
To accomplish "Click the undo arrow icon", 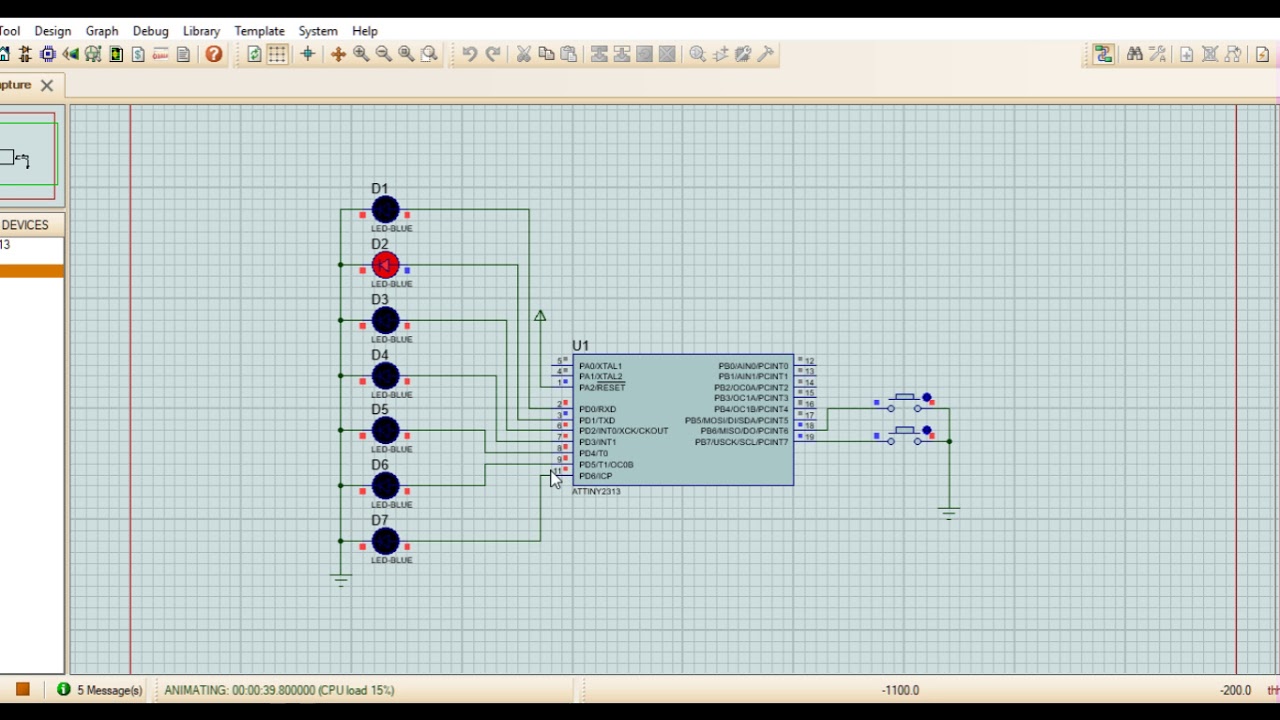I will point(469,54).
